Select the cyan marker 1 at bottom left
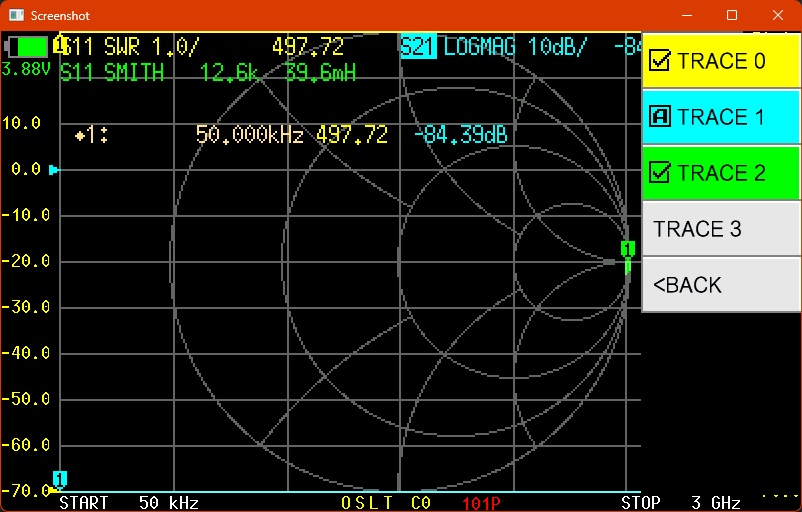Viewport: 802px width, 512px height. point(59,479)
